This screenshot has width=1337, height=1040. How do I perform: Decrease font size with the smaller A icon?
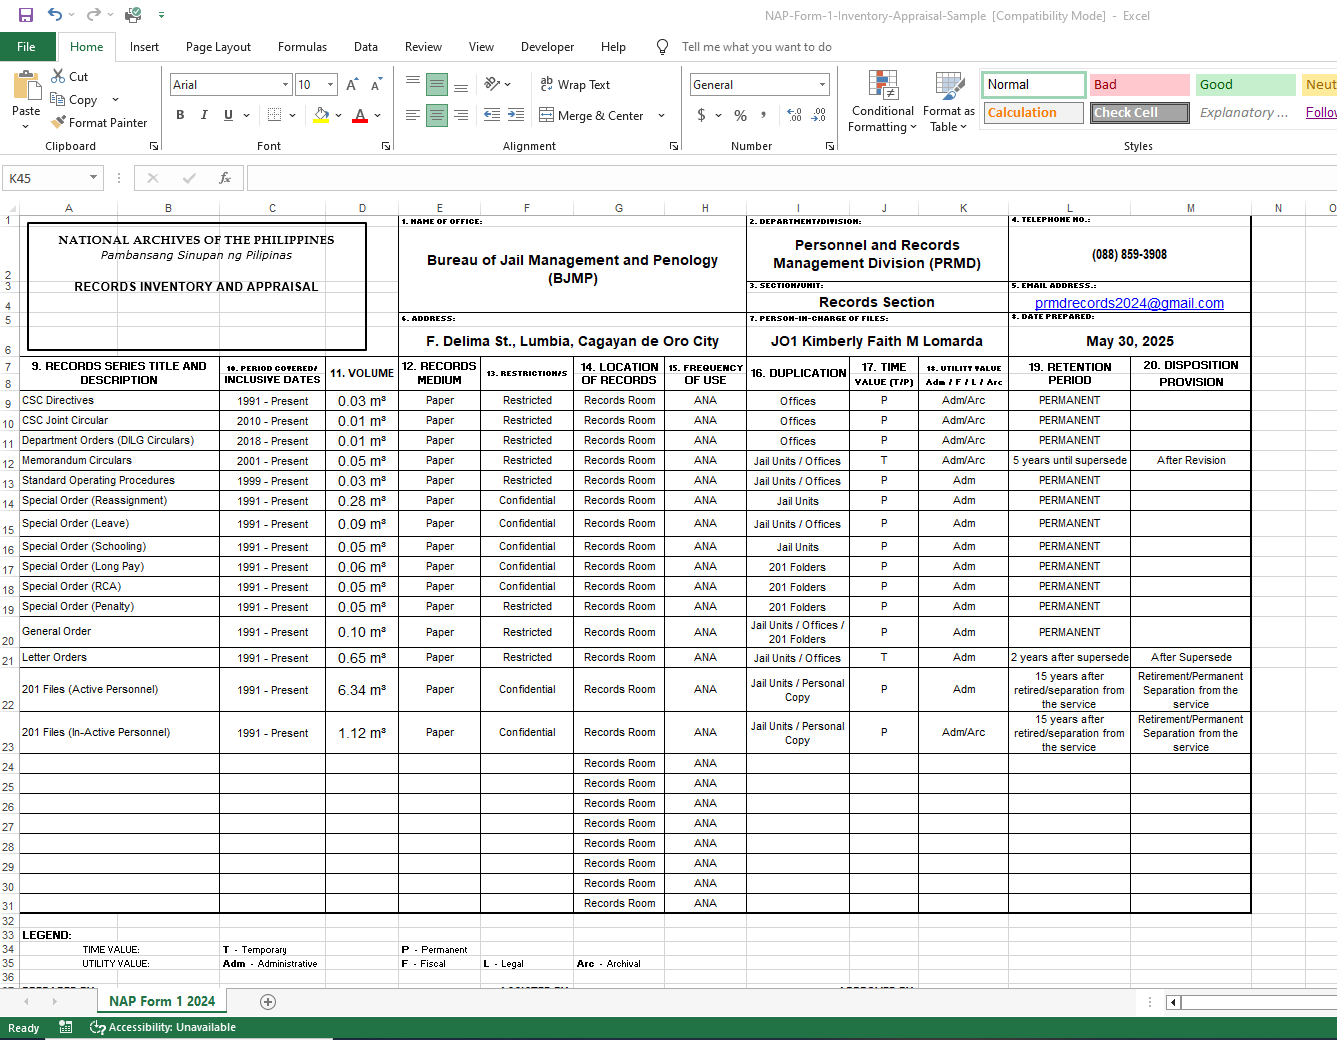click(376, 85)
